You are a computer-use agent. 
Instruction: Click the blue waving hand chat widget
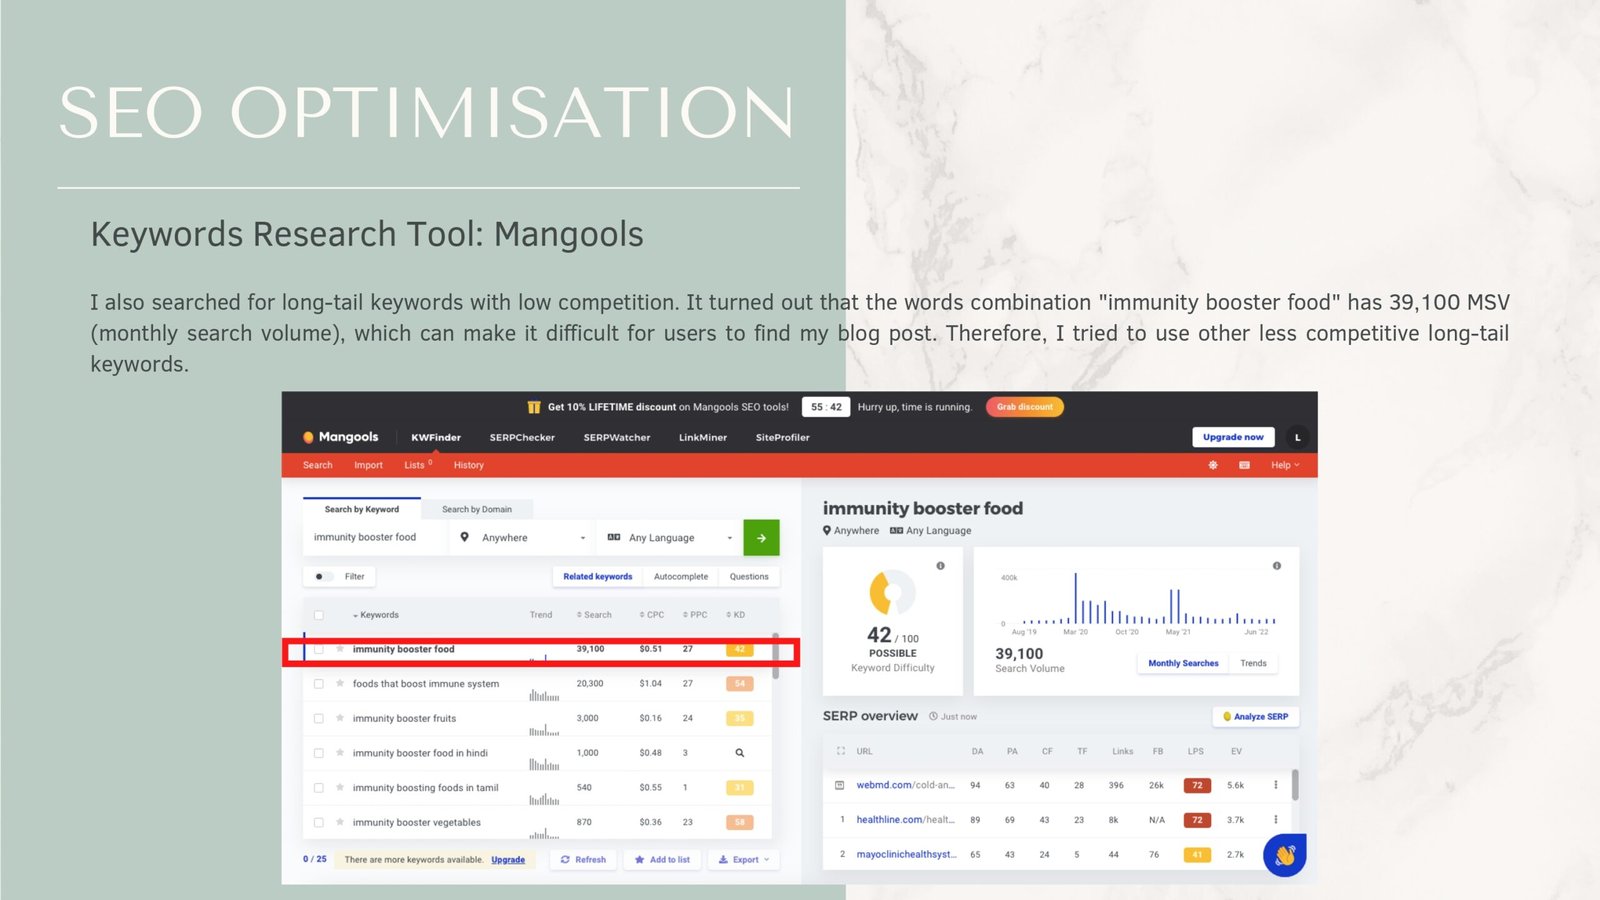(x=1285, y=856)
